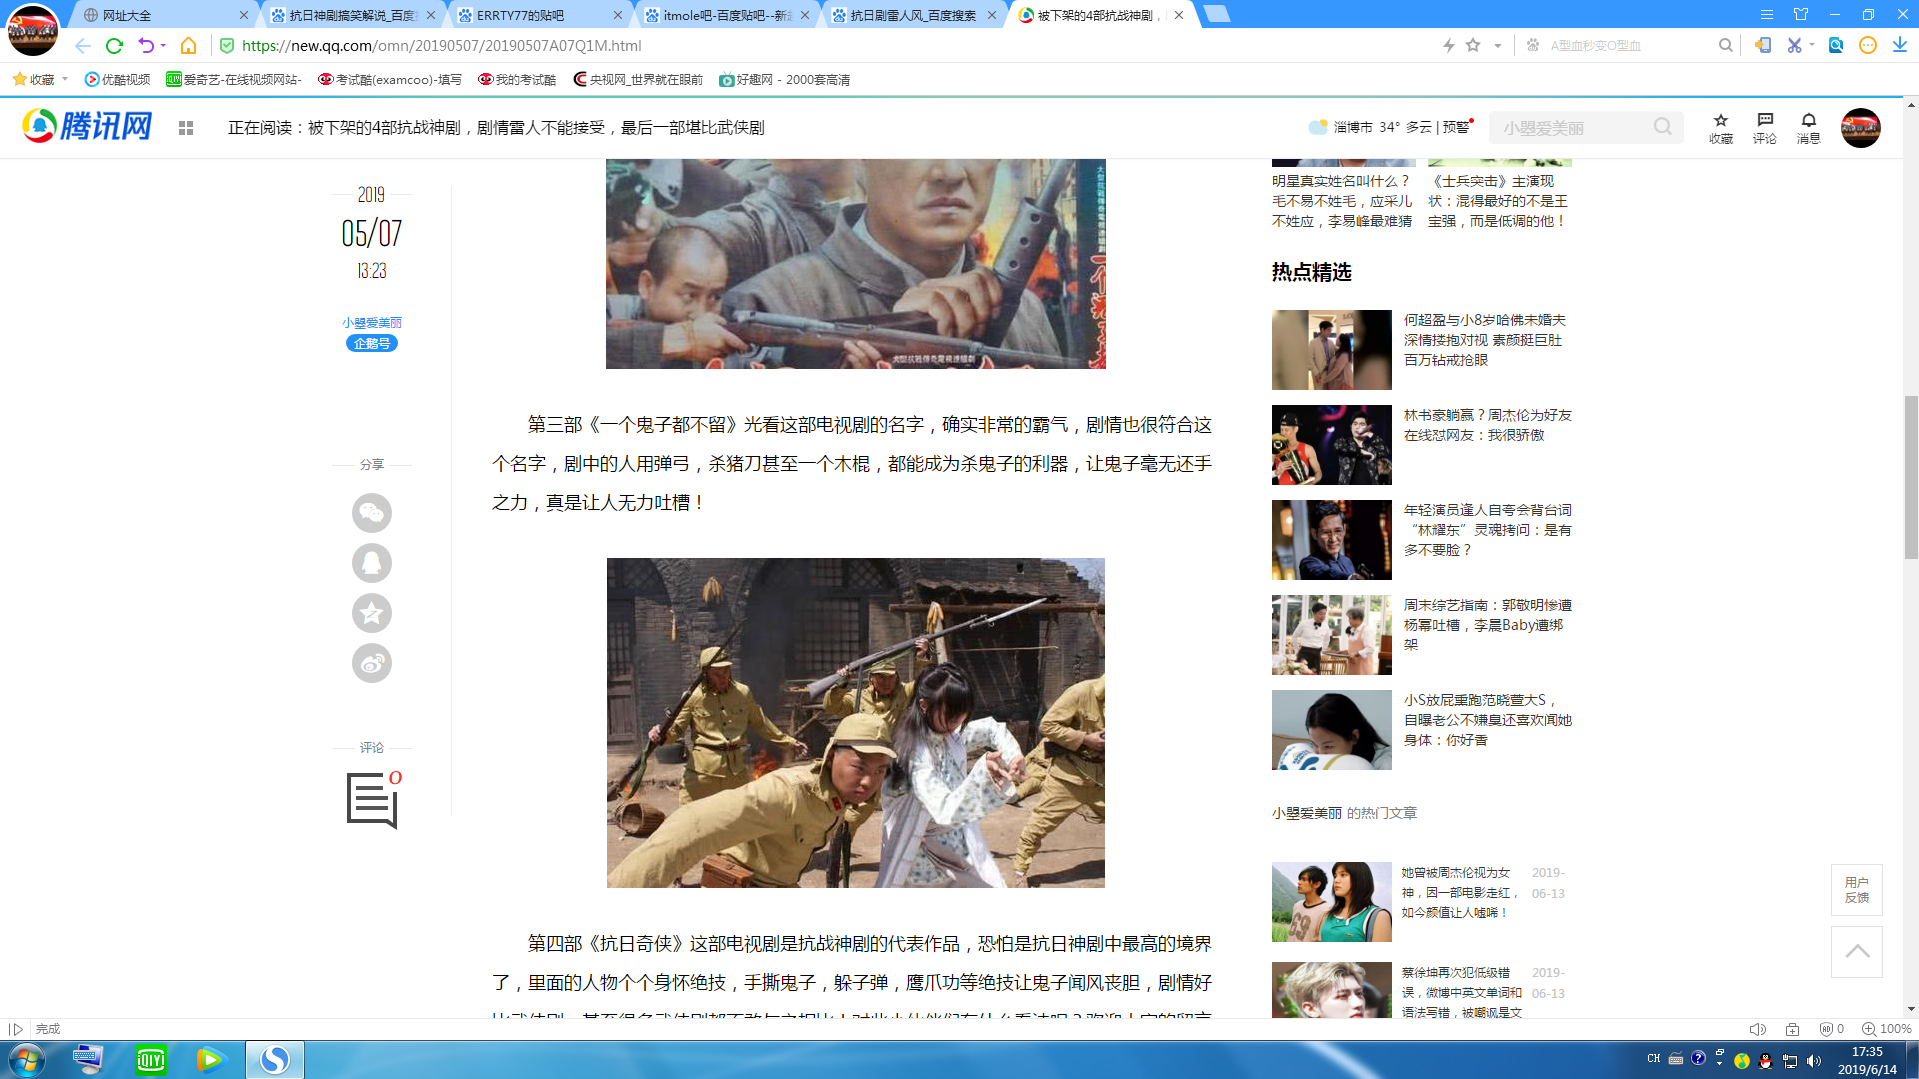Open the 林书豪 周杰伦 article thumbnail
Viewport: 1919px width, 1079px height.
pyautogui.click(x=1332, y=445)
